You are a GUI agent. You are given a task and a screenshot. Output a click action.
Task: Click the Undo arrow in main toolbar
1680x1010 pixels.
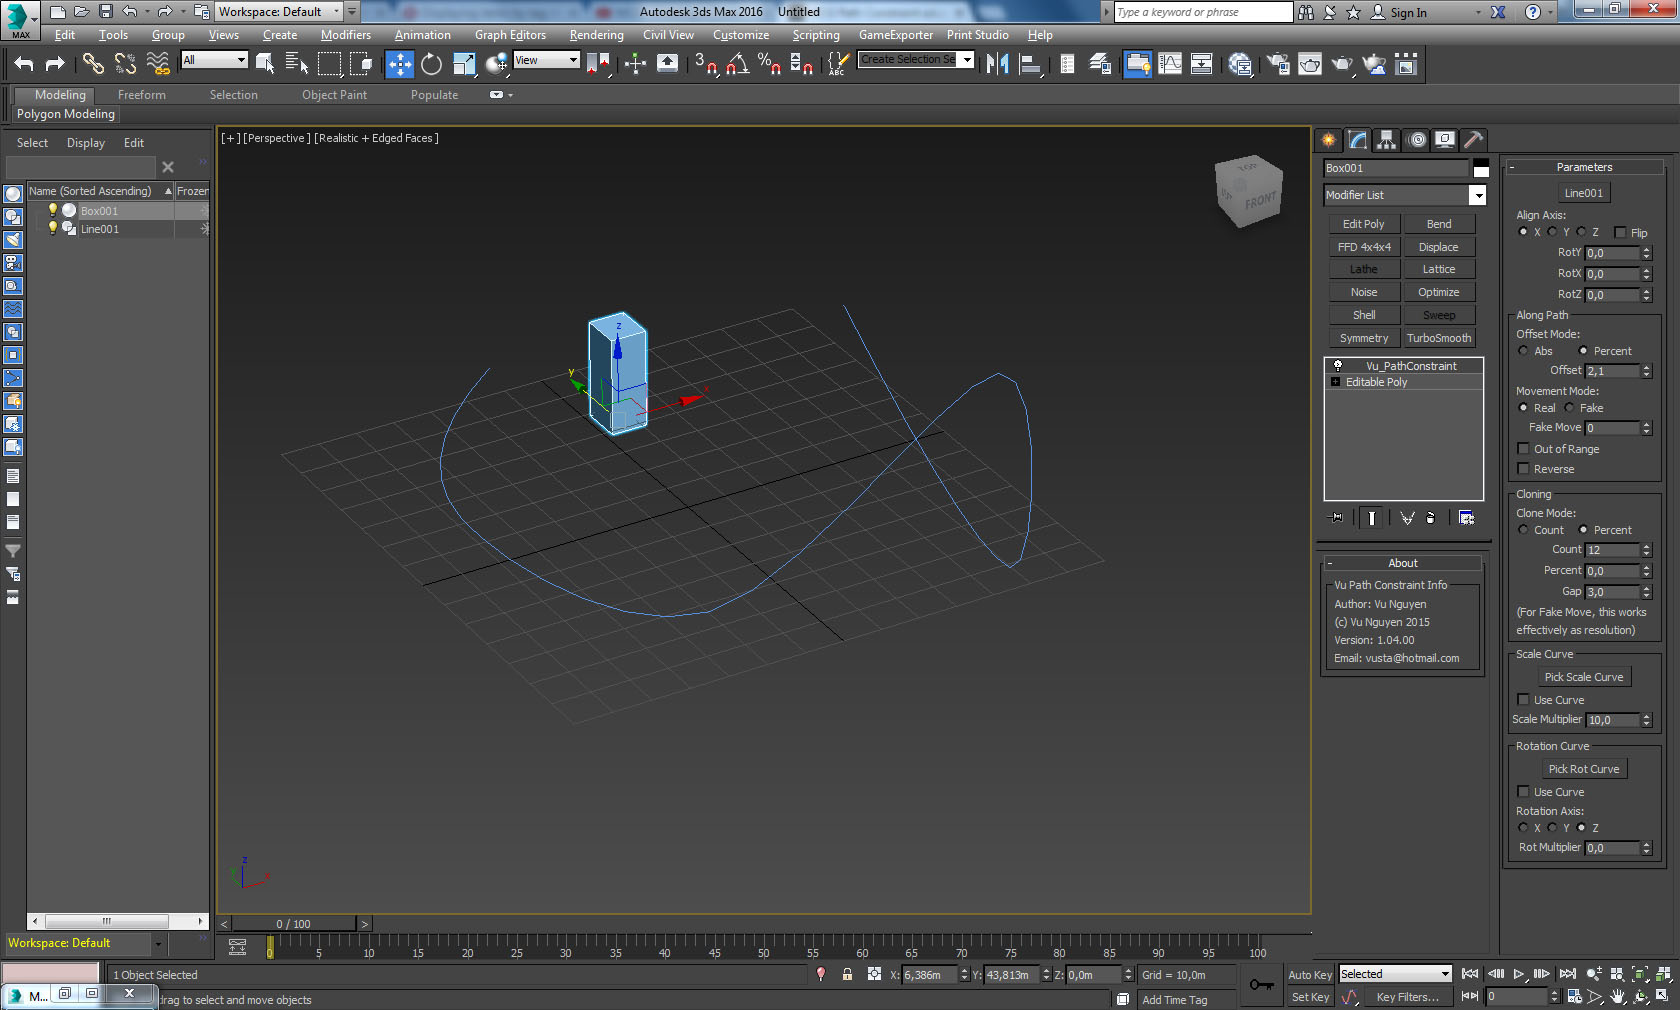pos(24,64)
